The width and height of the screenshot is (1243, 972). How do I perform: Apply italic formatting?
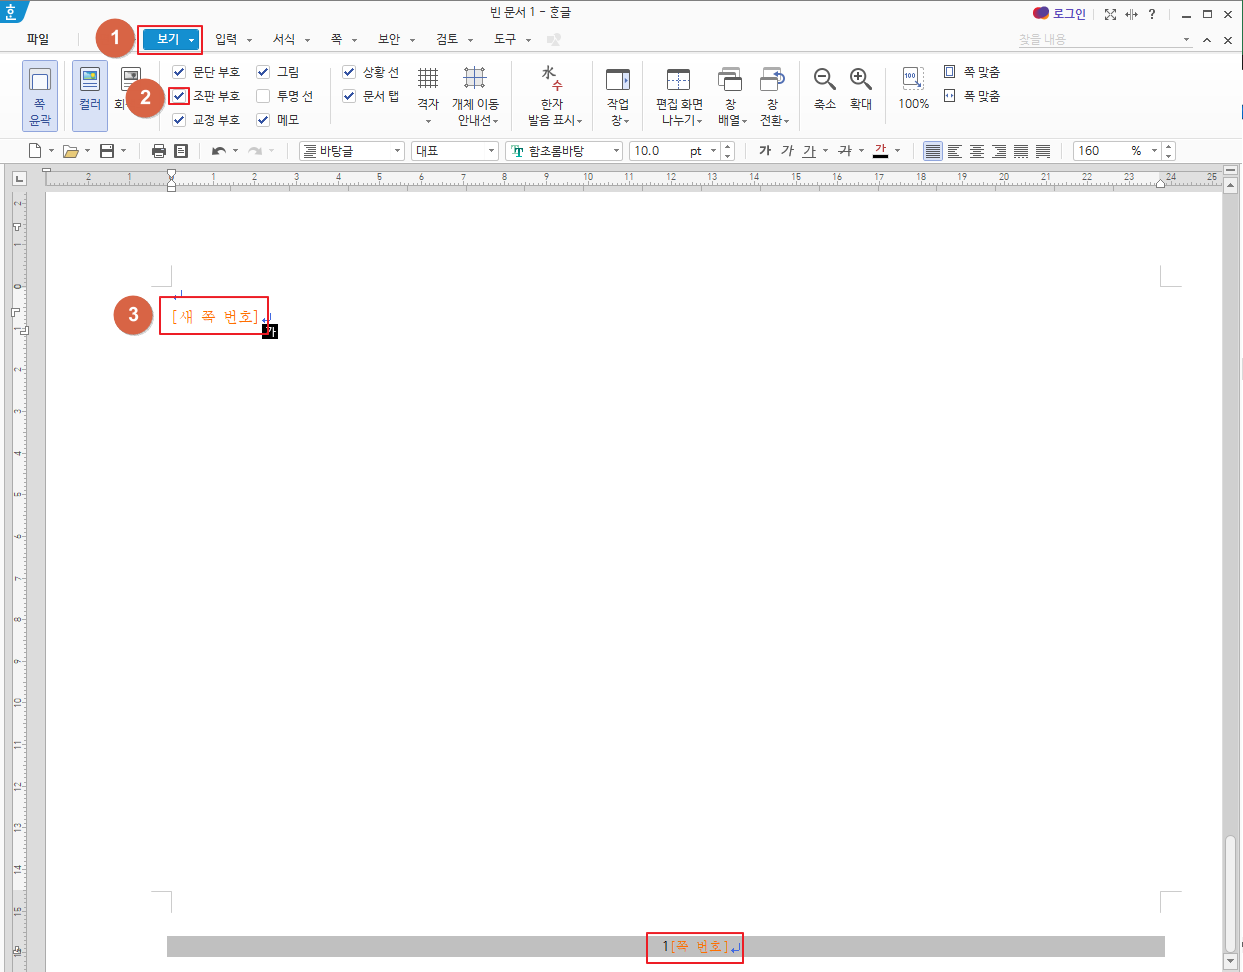coord(787,151)
